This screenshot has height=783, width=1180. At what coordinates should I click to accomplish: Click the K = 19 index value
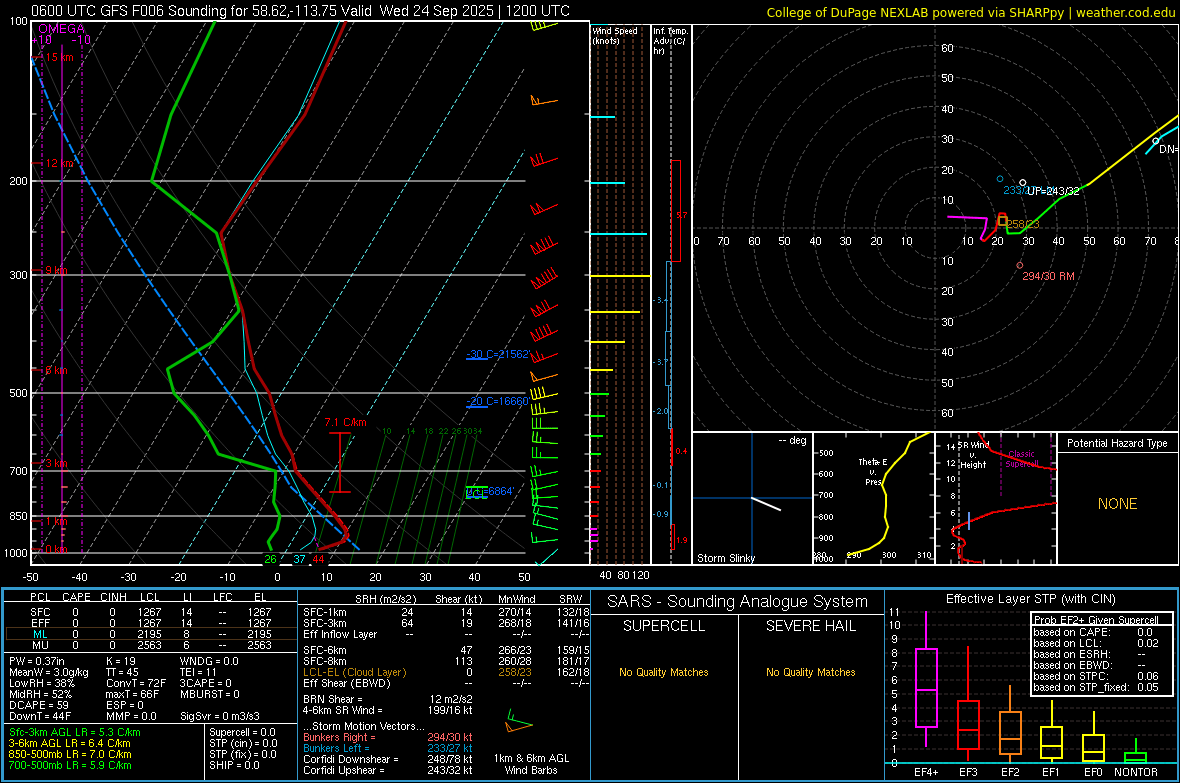[121, 661]
